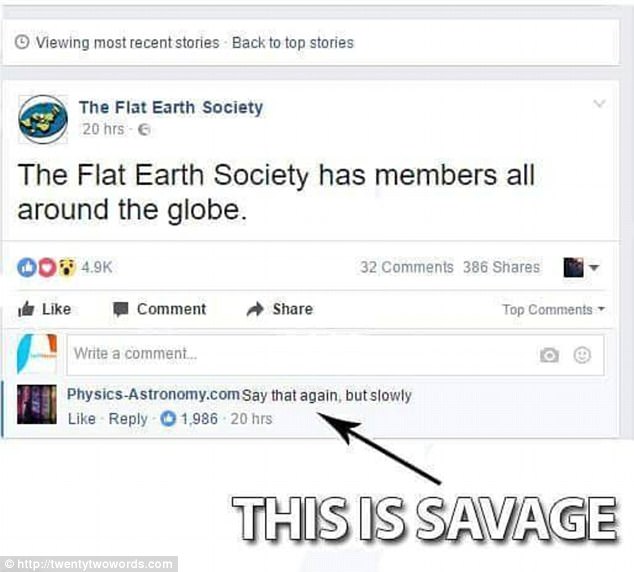
Task: Open Physics-Astronomy.com commenter link
Action: [153, 394]
